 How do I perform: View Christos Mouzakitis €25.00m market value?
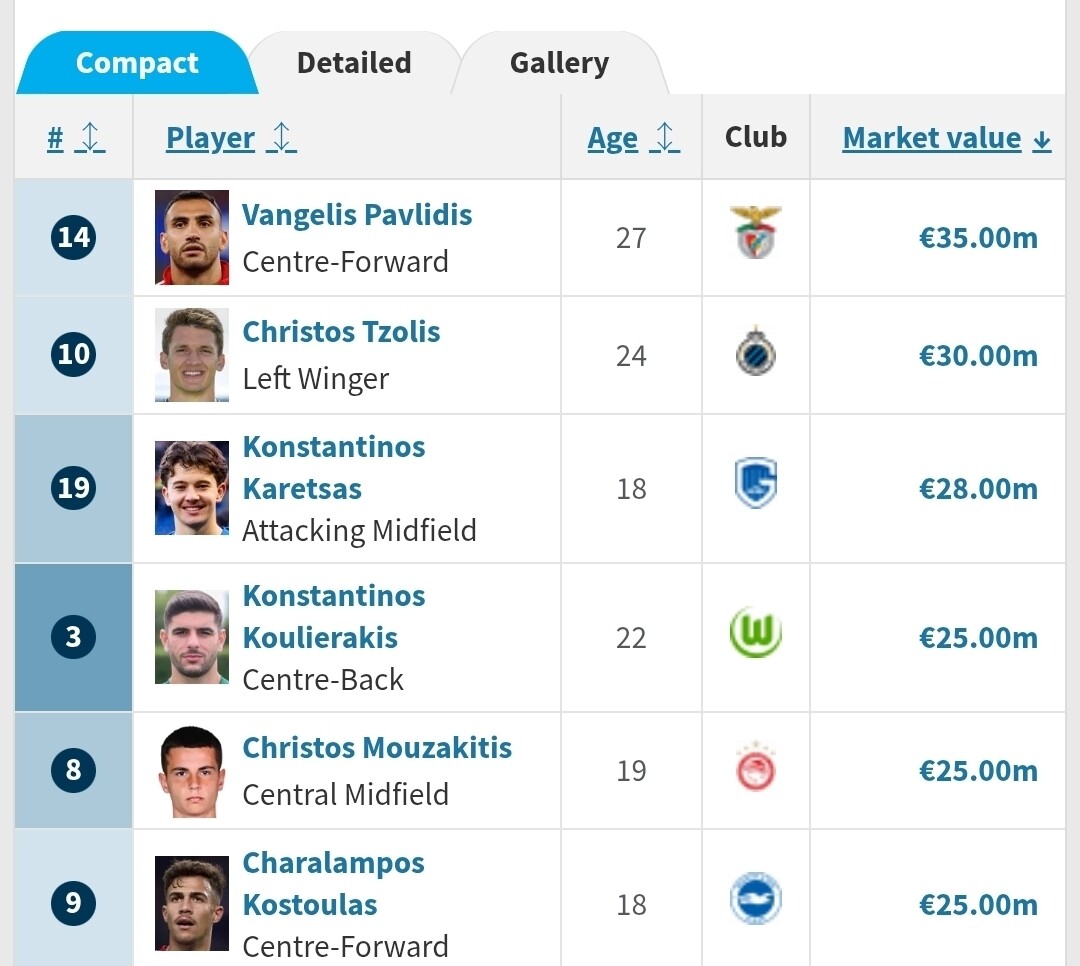point(978,771)
